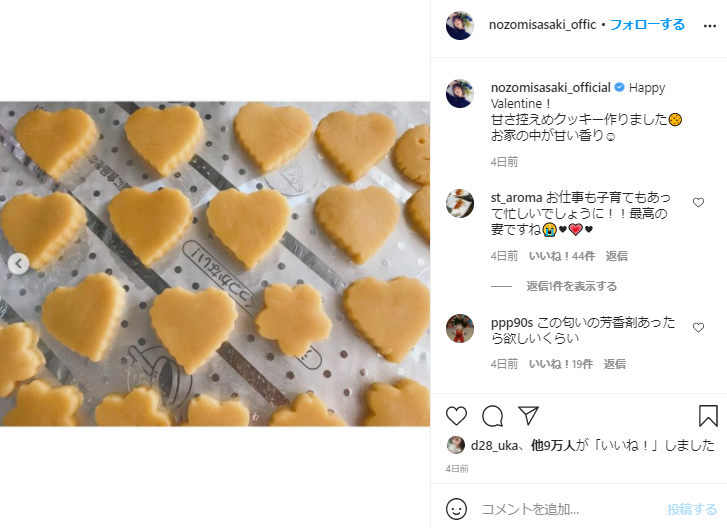Open the three-dot more options menu
This screenshot has width=727, height=528.
click(710, 26)
